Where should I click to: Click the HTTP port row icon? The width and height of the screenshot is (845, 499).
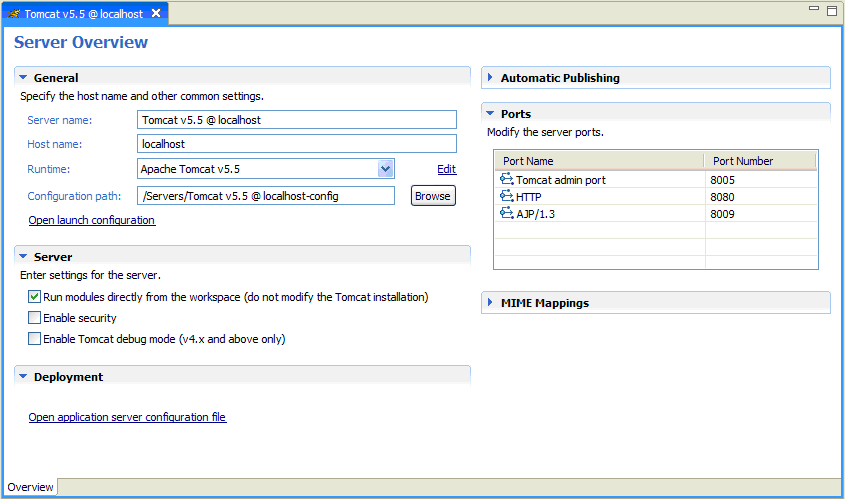pyautogui.click(x=507, y=196)
